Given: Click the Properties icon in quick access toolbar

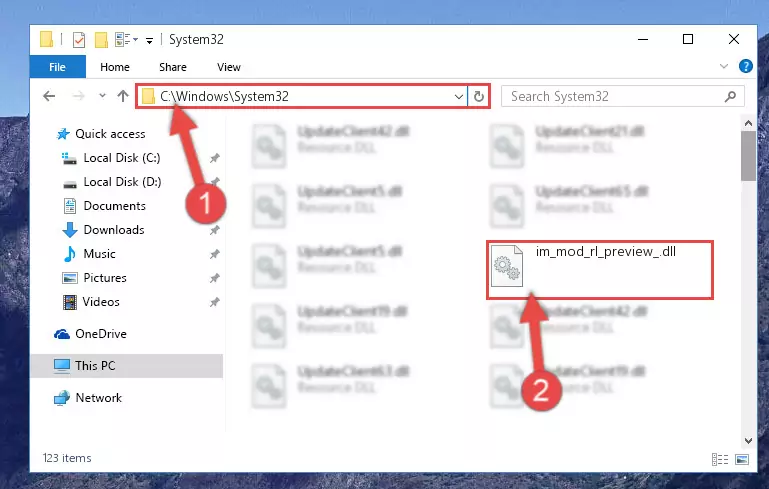Looking at the screenshot, I should pos(78,39).
